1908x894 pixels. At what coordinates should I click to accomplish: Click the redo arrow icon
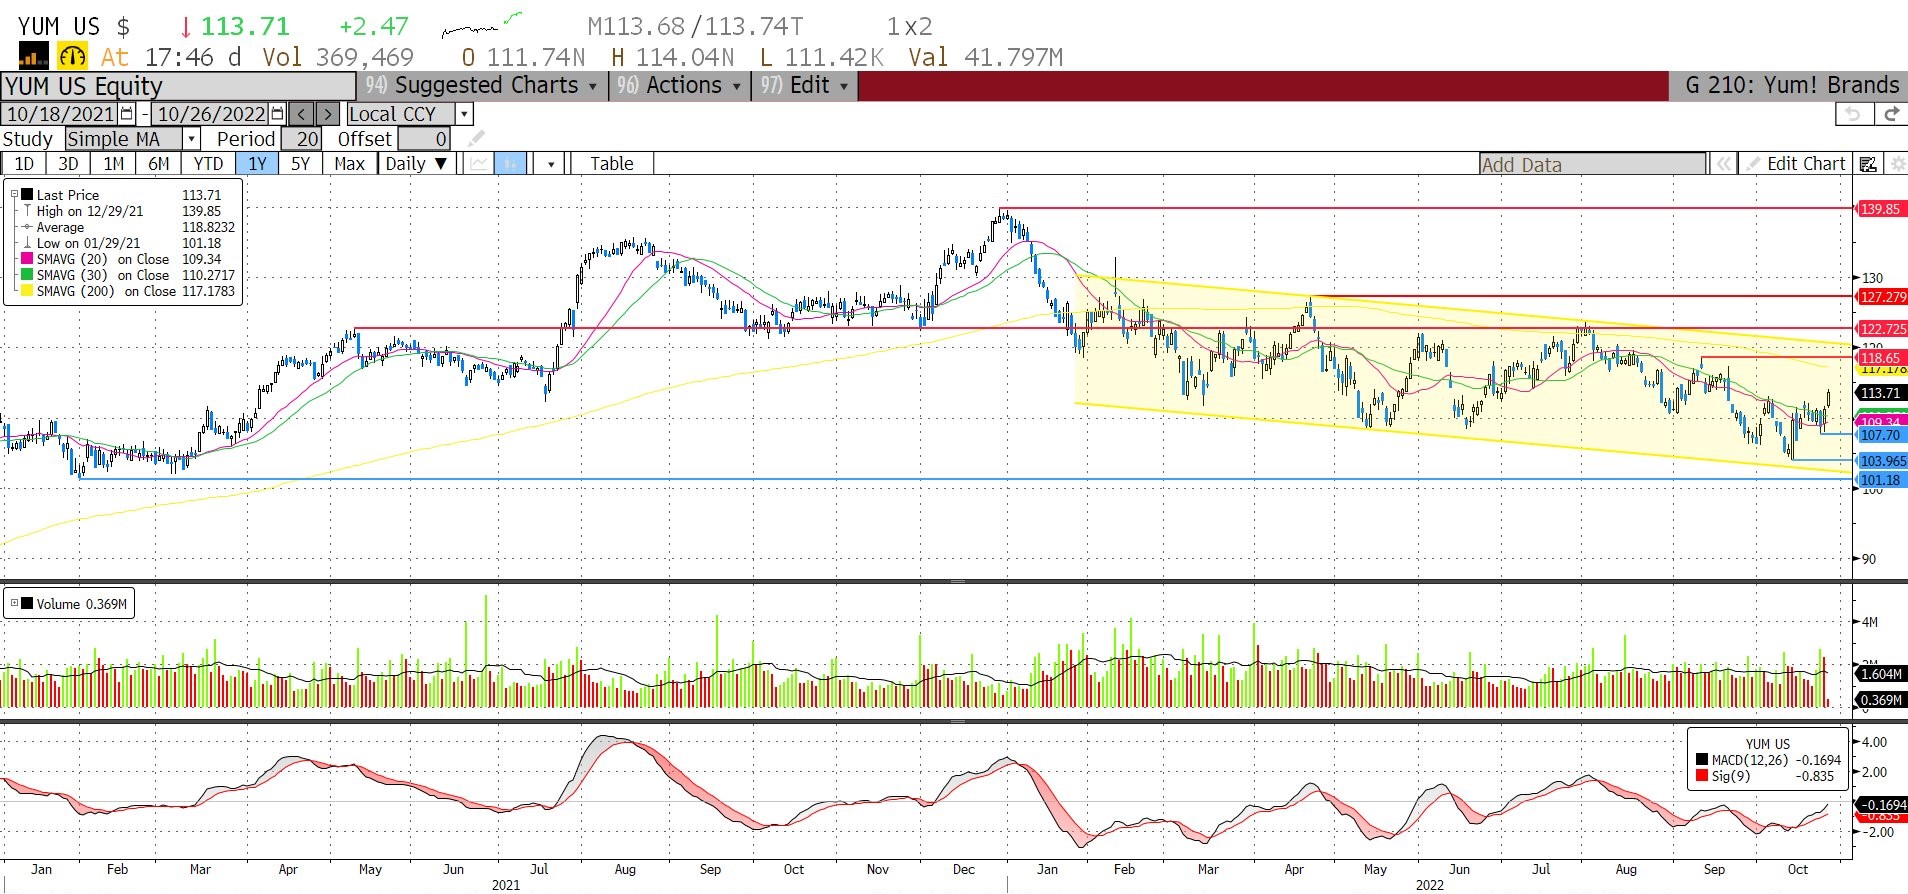point(1889,114)
